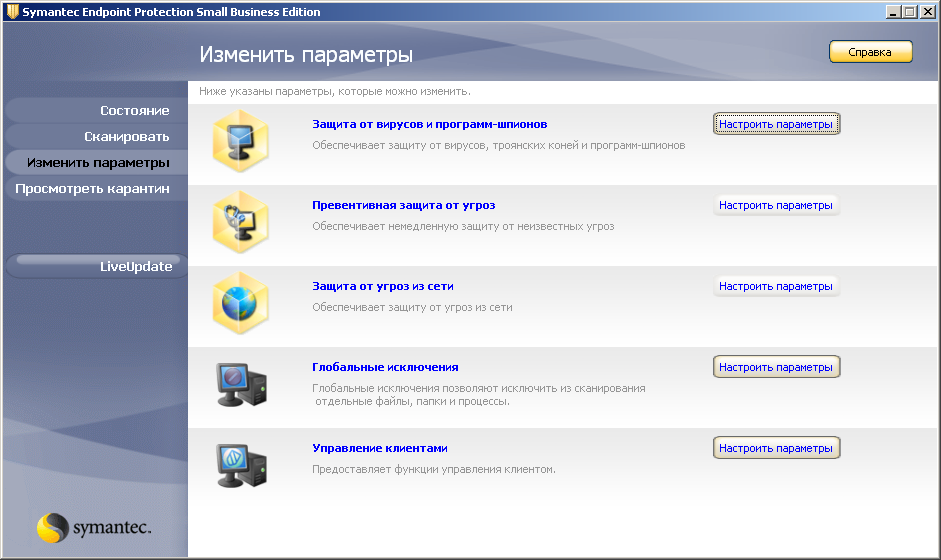The width and height of the screenshot is (941, 560).
Task: Click description mentioning троянских коней
Action: pyautogui.click(x=499, y=145)
